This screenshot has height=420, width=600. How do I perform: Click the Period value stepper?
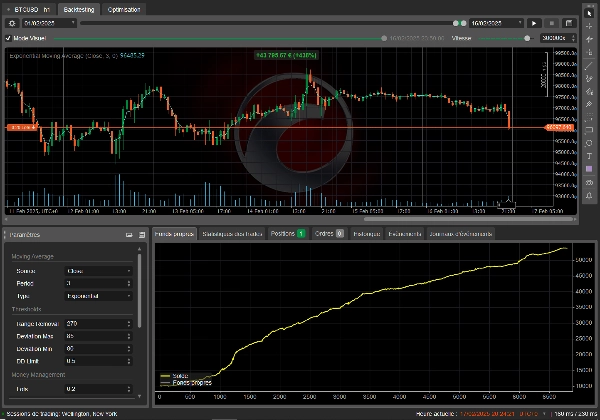click(x=129, y=283)
